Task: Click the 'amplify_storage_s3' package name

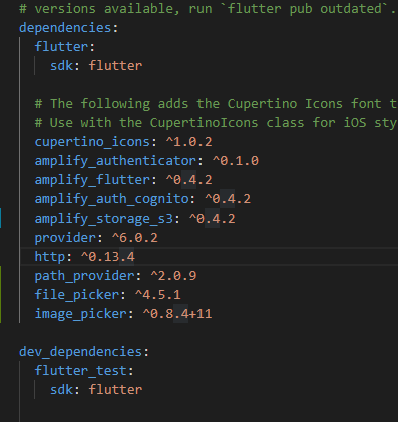Action: click(104, 219)
